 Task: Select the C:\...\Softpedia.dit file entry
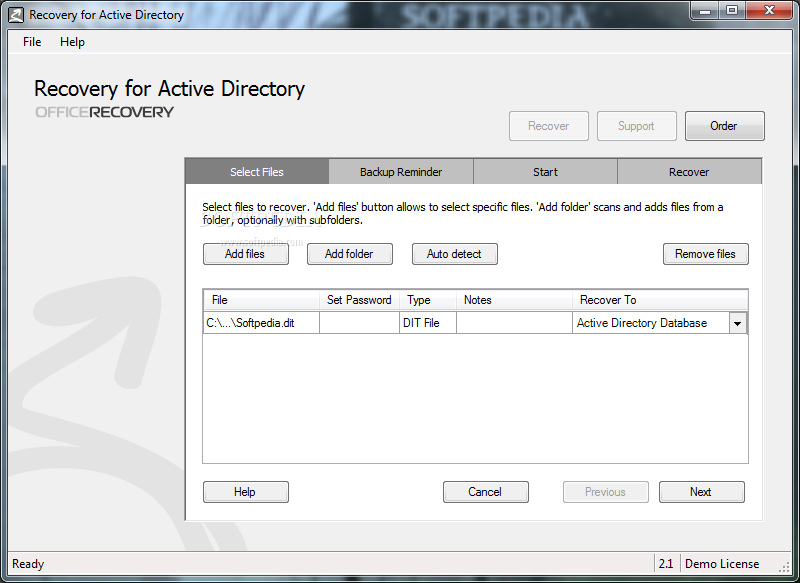[x=262, y=323]
